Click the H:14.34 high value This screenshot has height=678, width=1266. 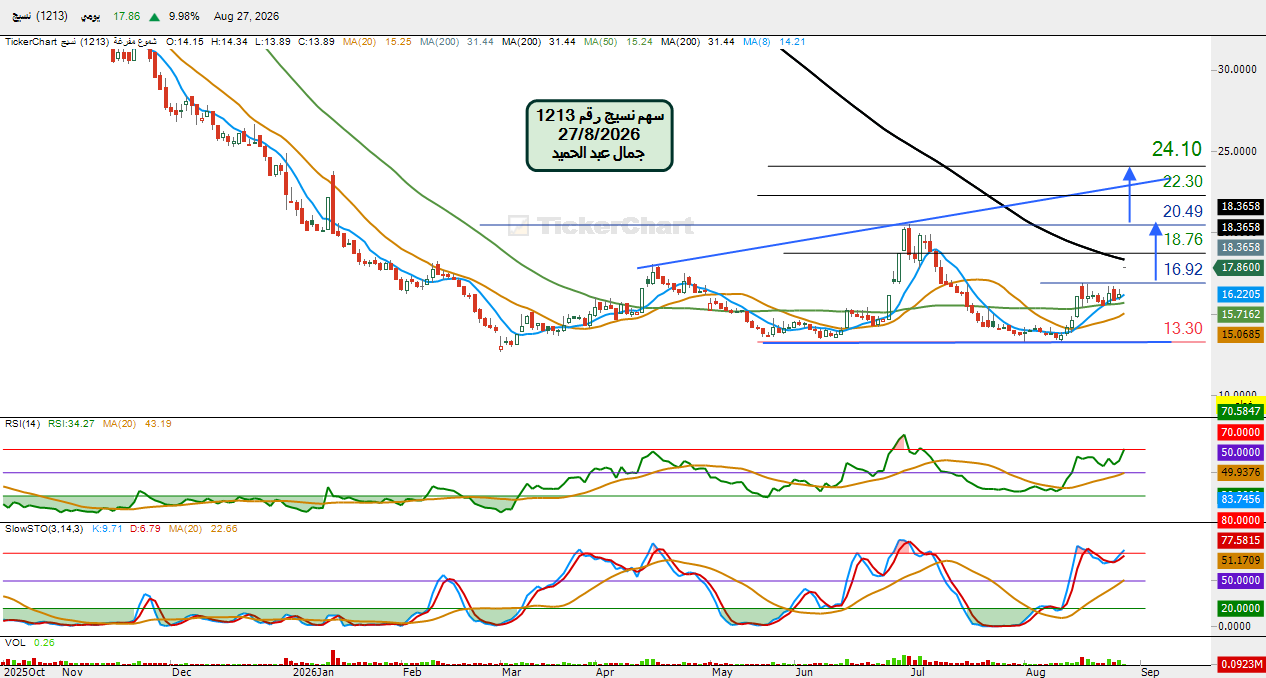[x=230, y=42]
